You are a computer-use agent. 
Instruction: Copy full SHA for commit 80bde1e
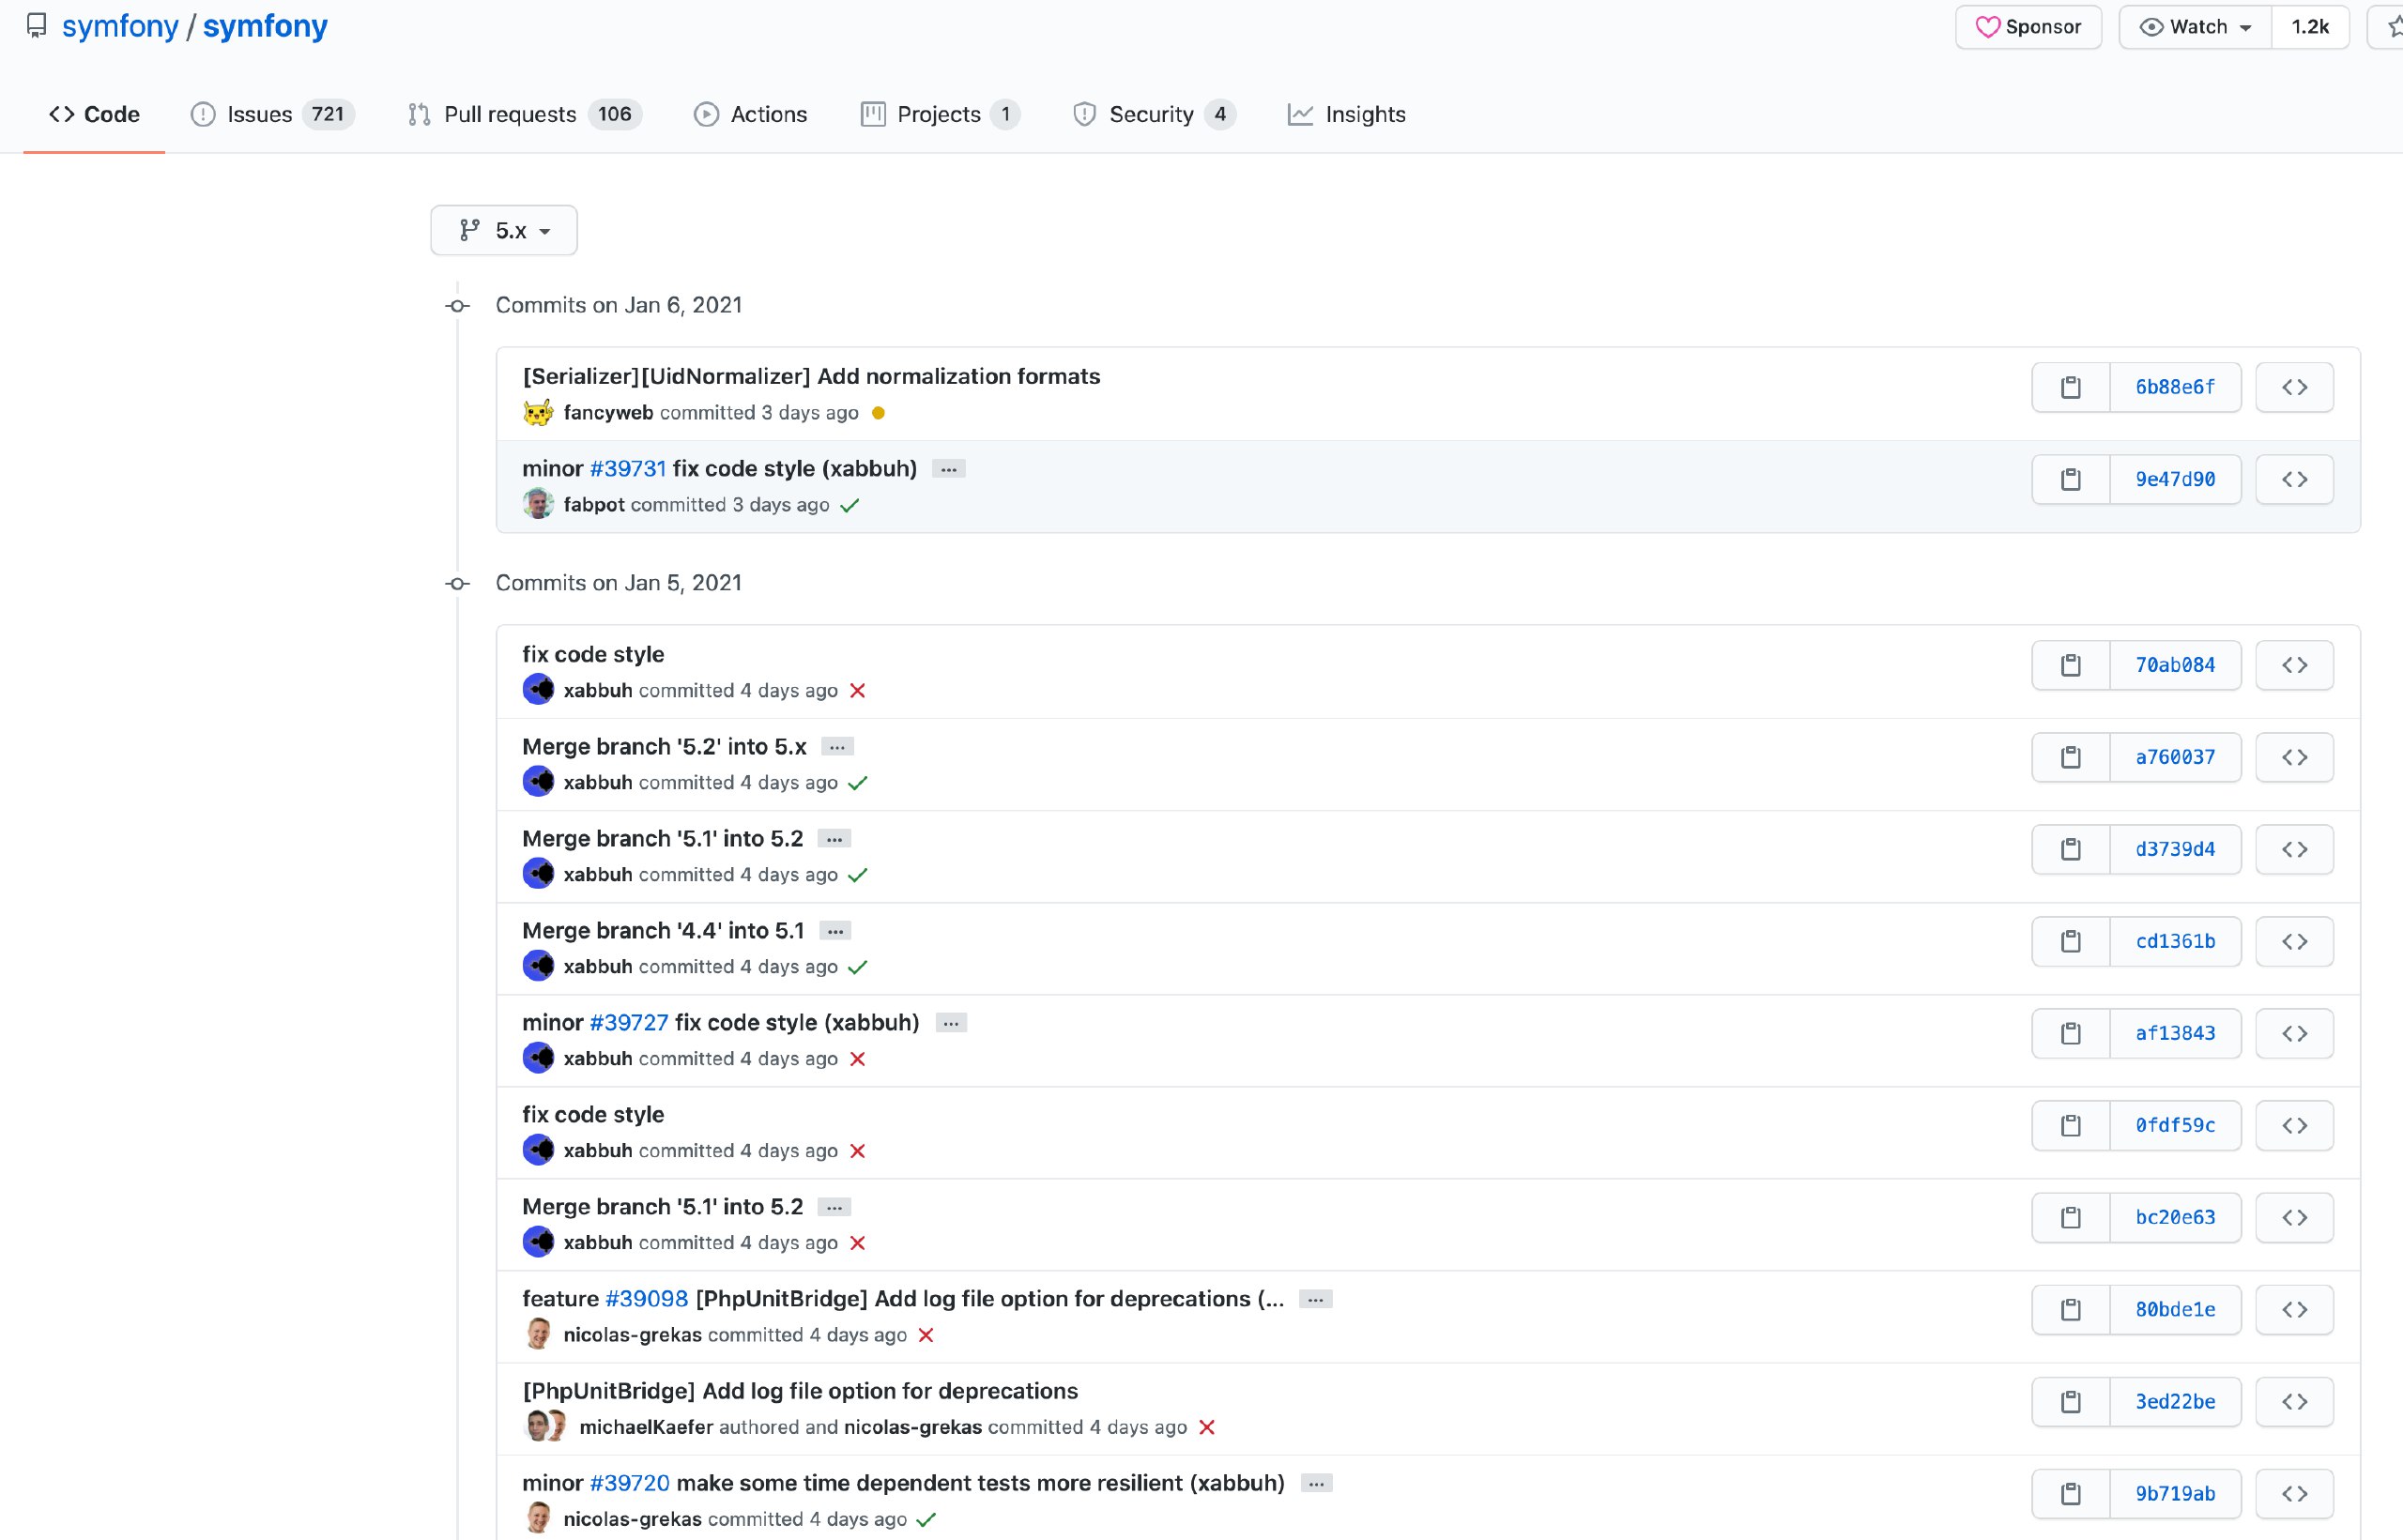click(x=2070, y=1309)
